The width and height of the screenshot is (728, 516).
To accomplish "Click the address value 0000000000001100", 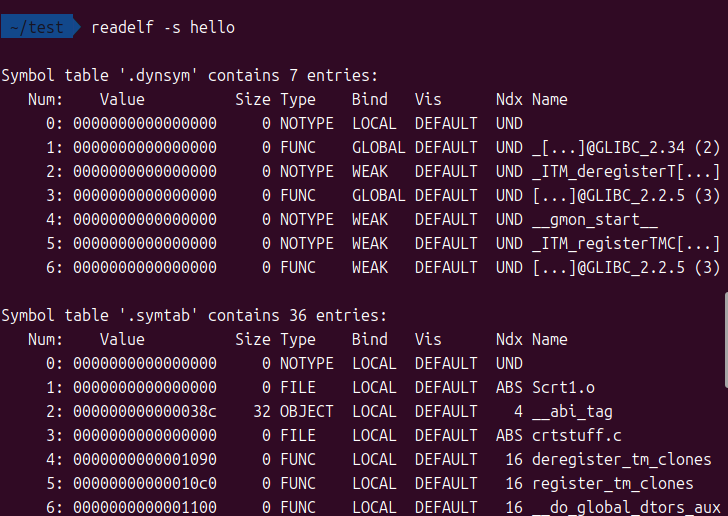I will 145,507.
